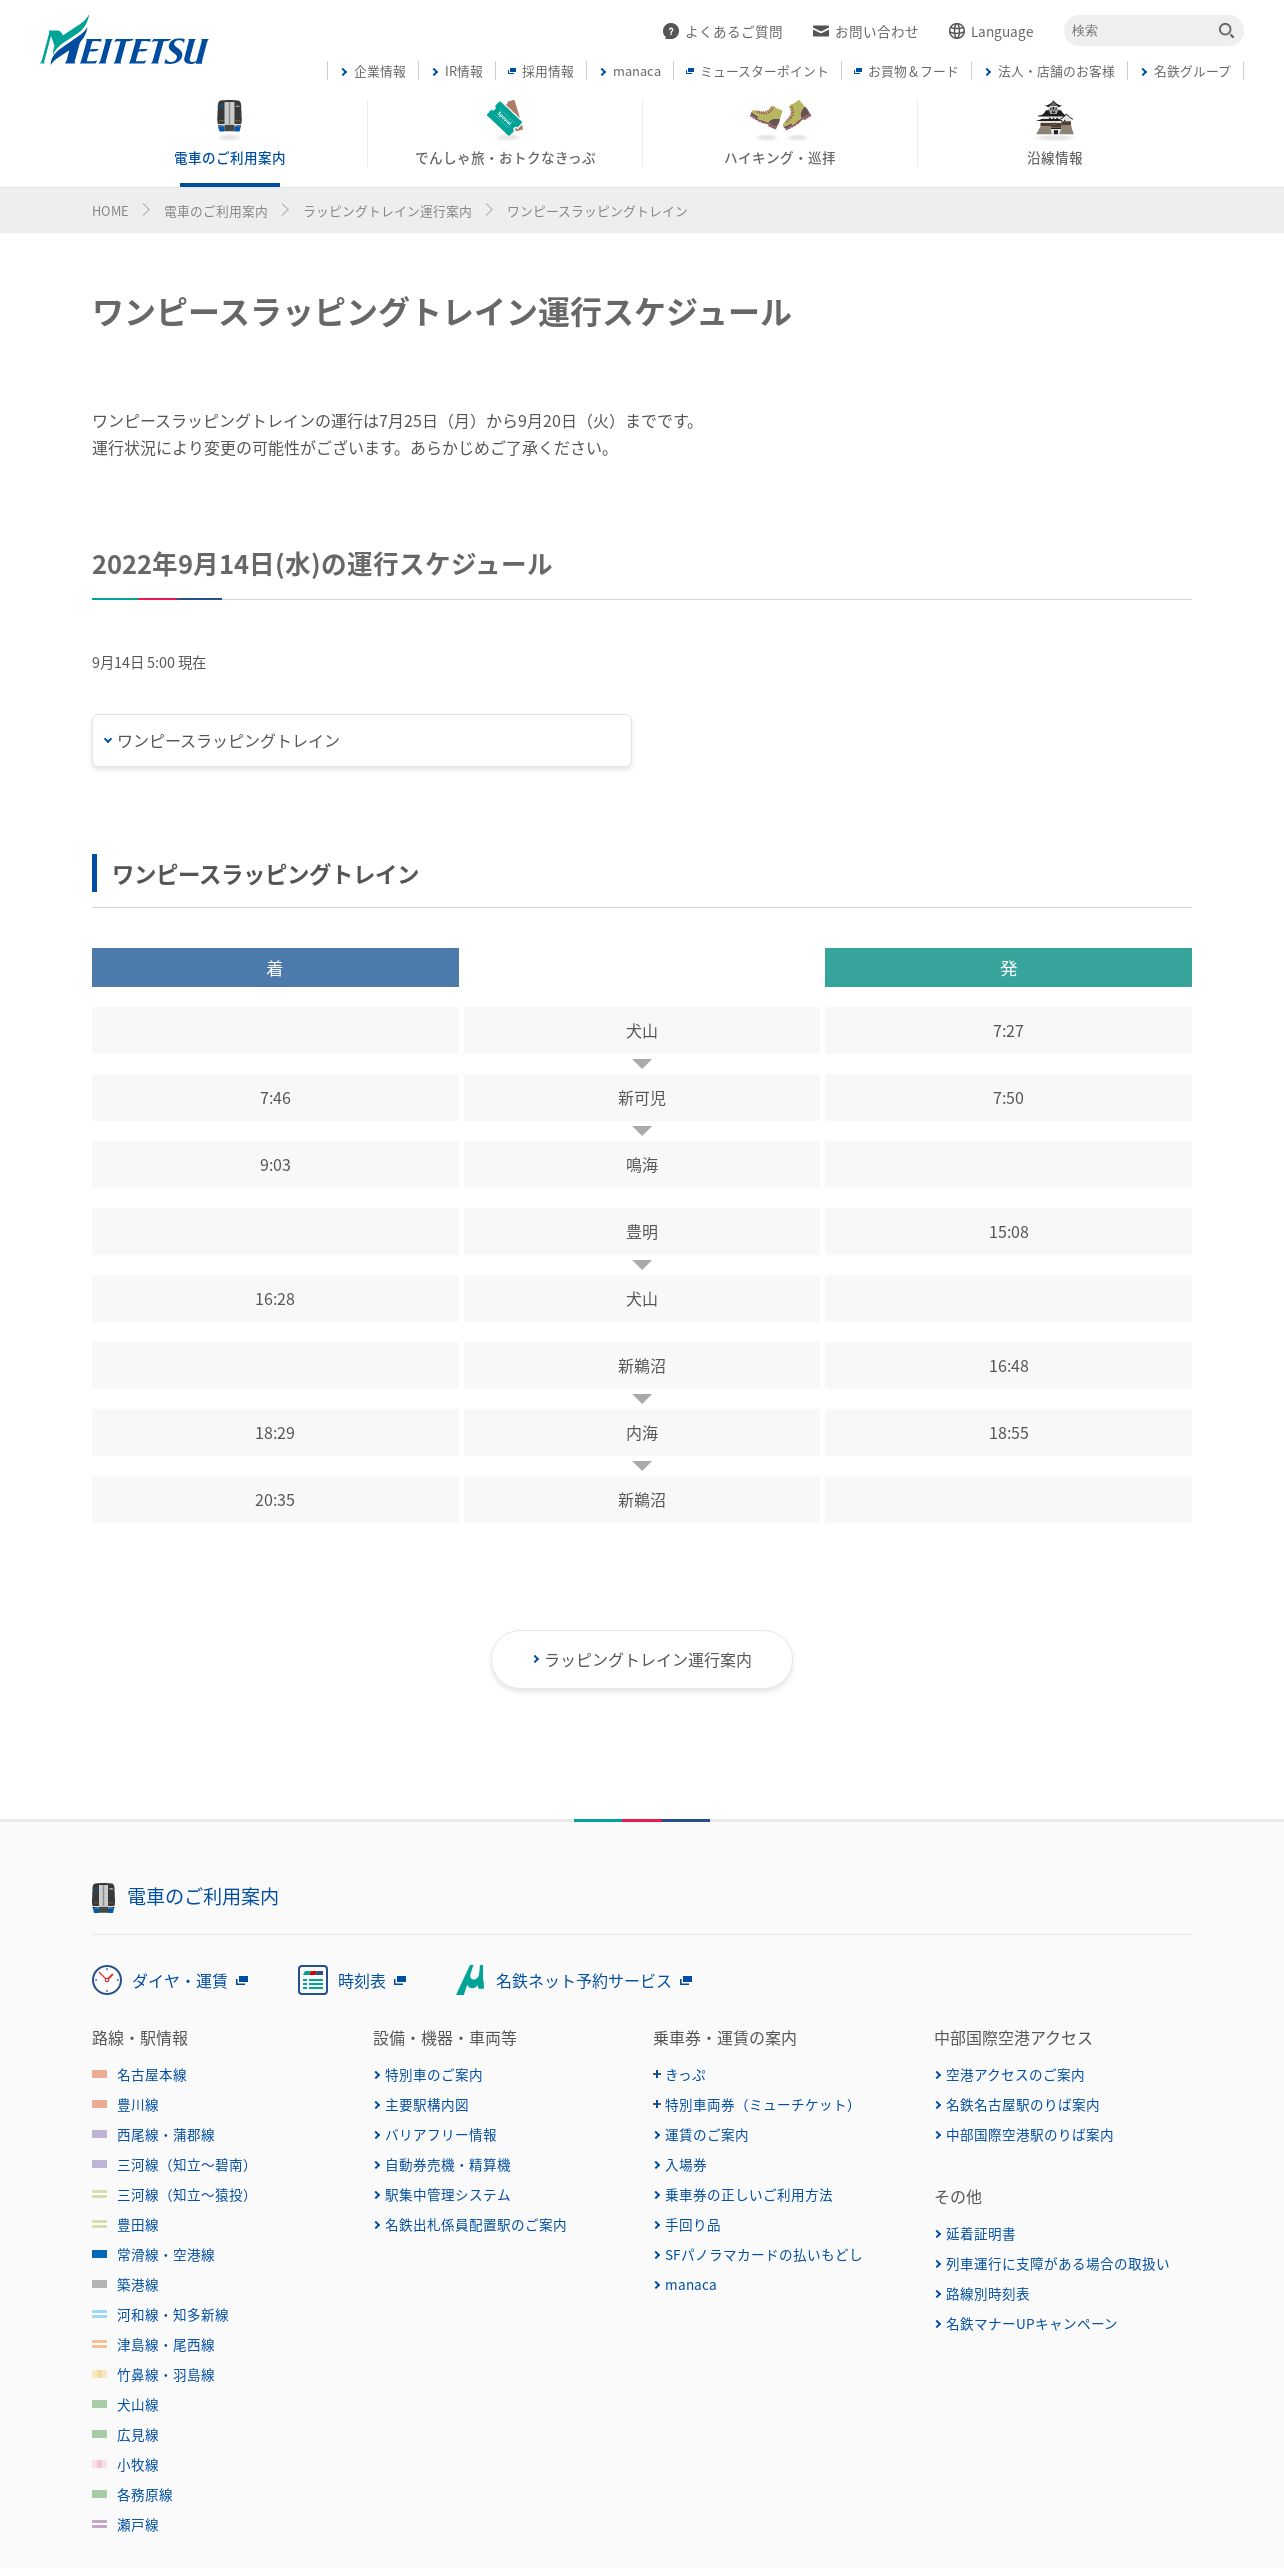Image resolution: width=1284 pixels, height=2568 pixels.
Task: Expand the きっぷ plus item
Action: (x=680, y=2075)
